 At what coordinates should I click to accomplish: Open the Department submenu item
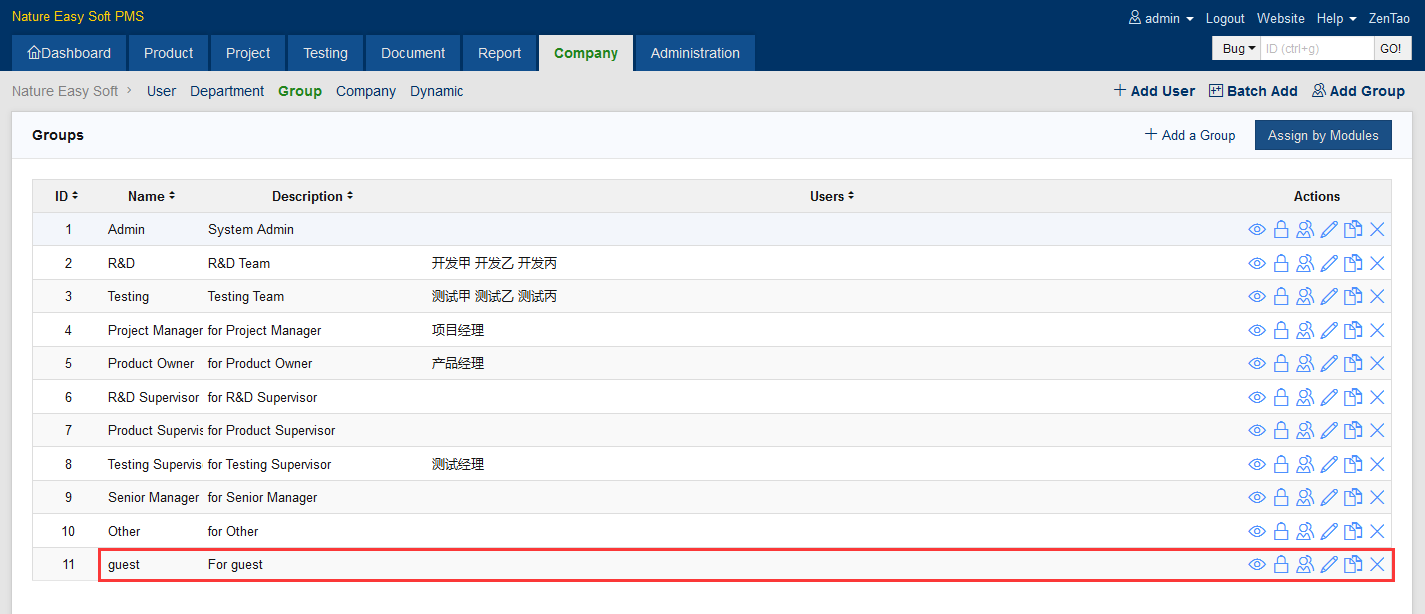pyautogui.click(x=227, y=91)
